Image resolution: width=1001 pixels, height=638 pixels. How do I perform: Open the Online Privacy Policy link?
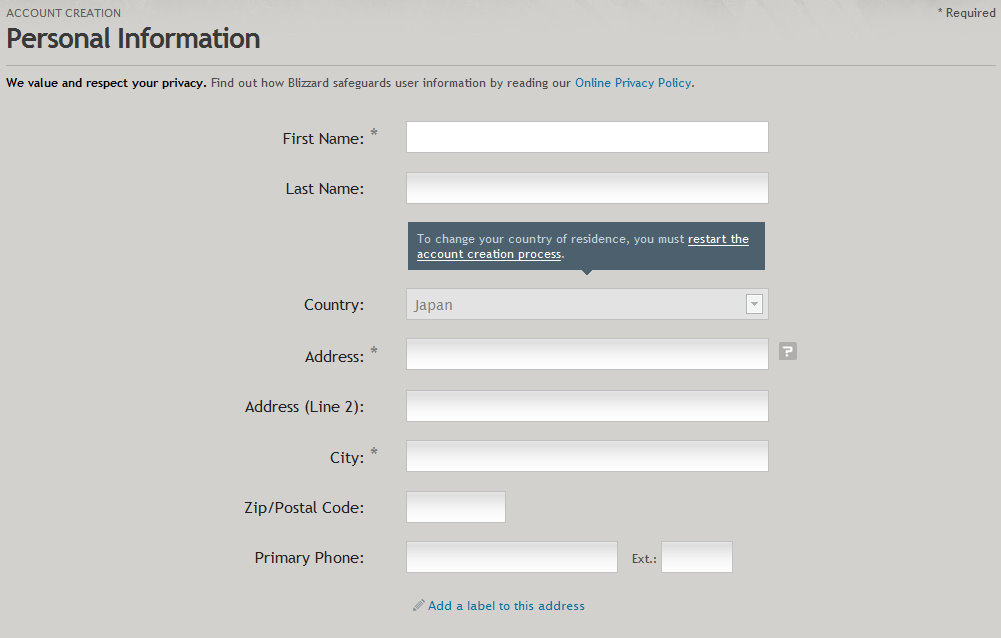tap(633, 83)
